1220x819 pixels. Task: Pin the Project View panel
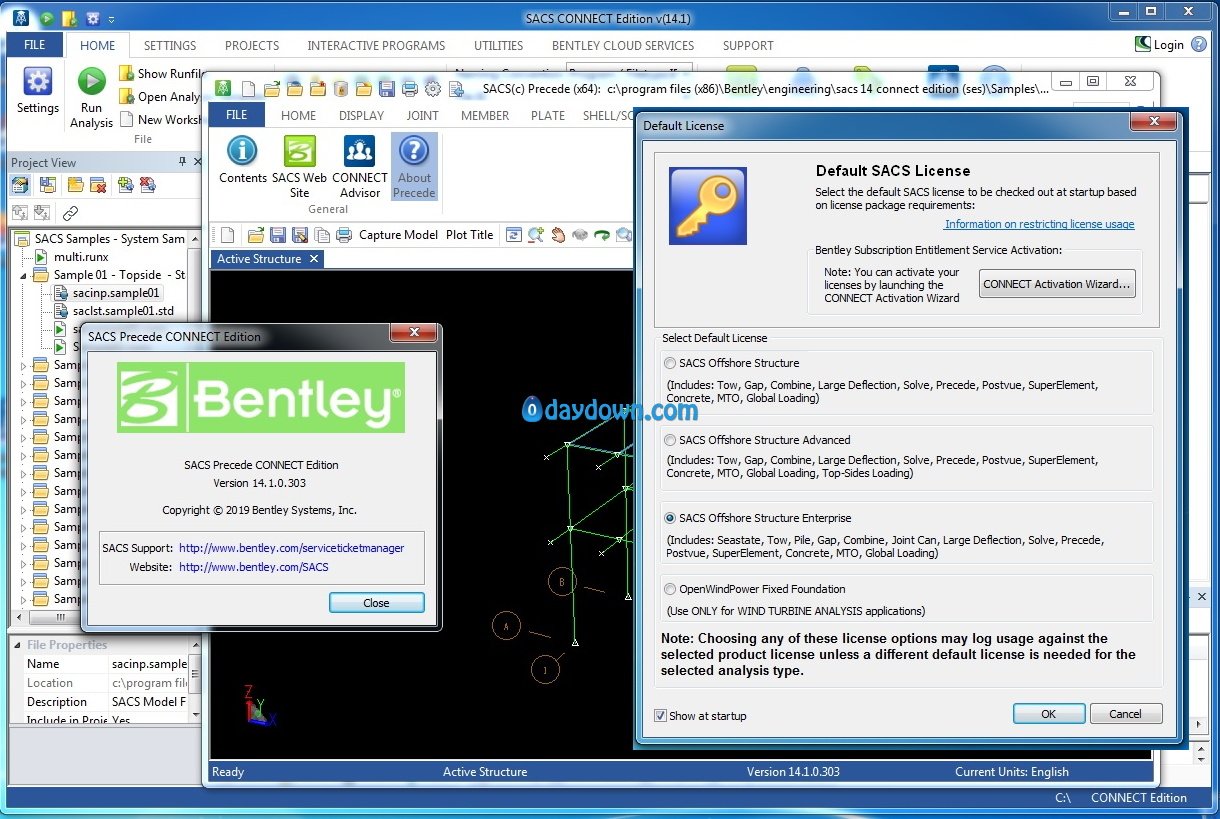pos(182,162)
